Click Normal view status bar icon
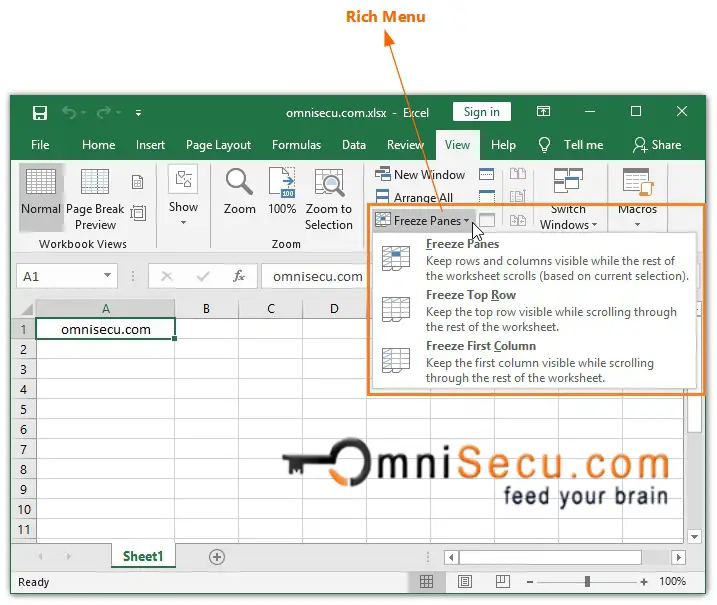The height and width of the screenshot is (605, 717). (426, 581)
